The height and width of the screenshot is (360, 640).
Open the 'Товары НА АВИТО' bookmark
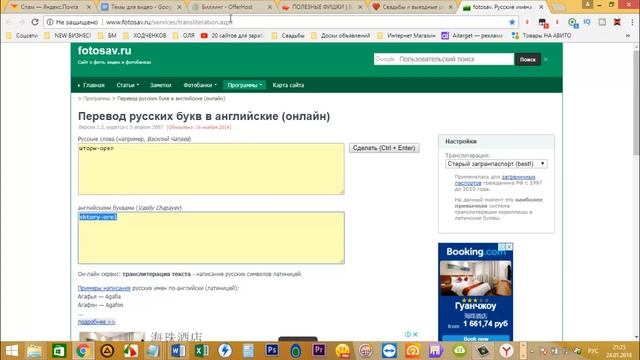point(542,36)
